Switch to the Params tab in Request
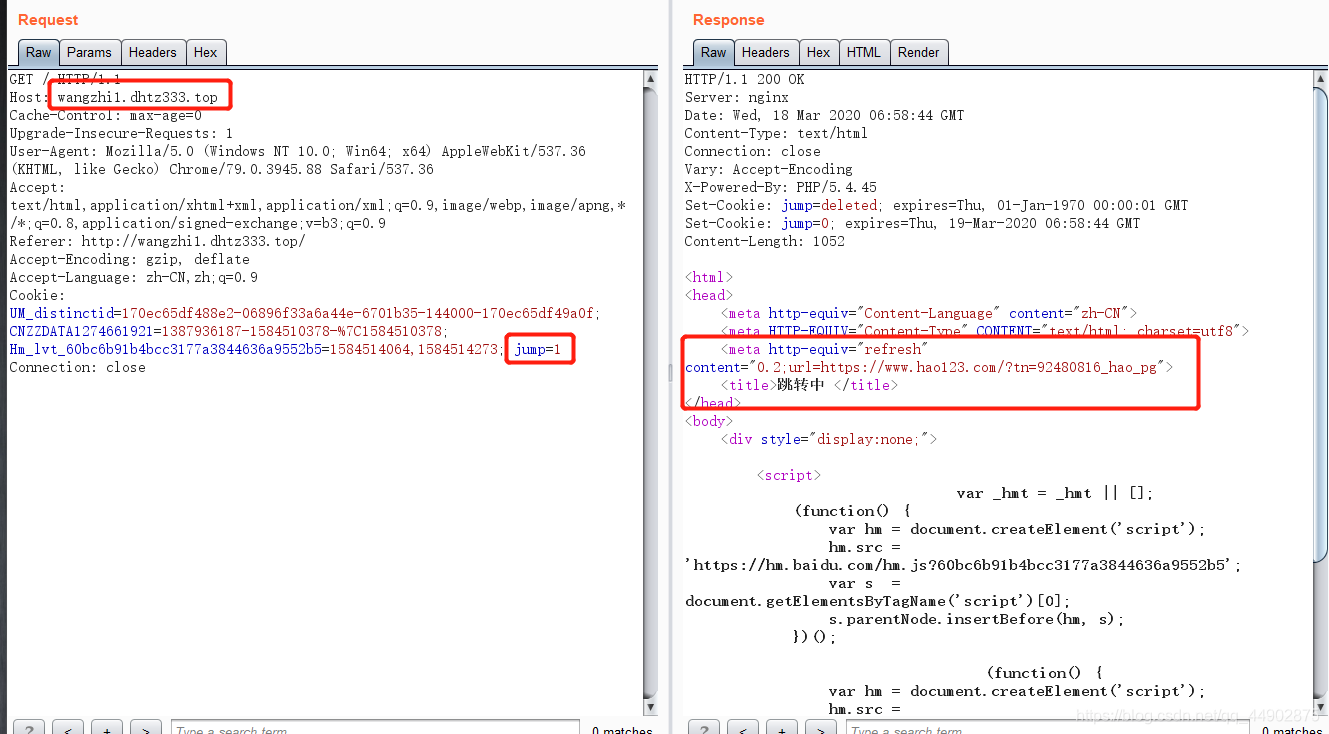This screenshot has height=734, width=1329. pyautogui.click(x=90, y=52)
